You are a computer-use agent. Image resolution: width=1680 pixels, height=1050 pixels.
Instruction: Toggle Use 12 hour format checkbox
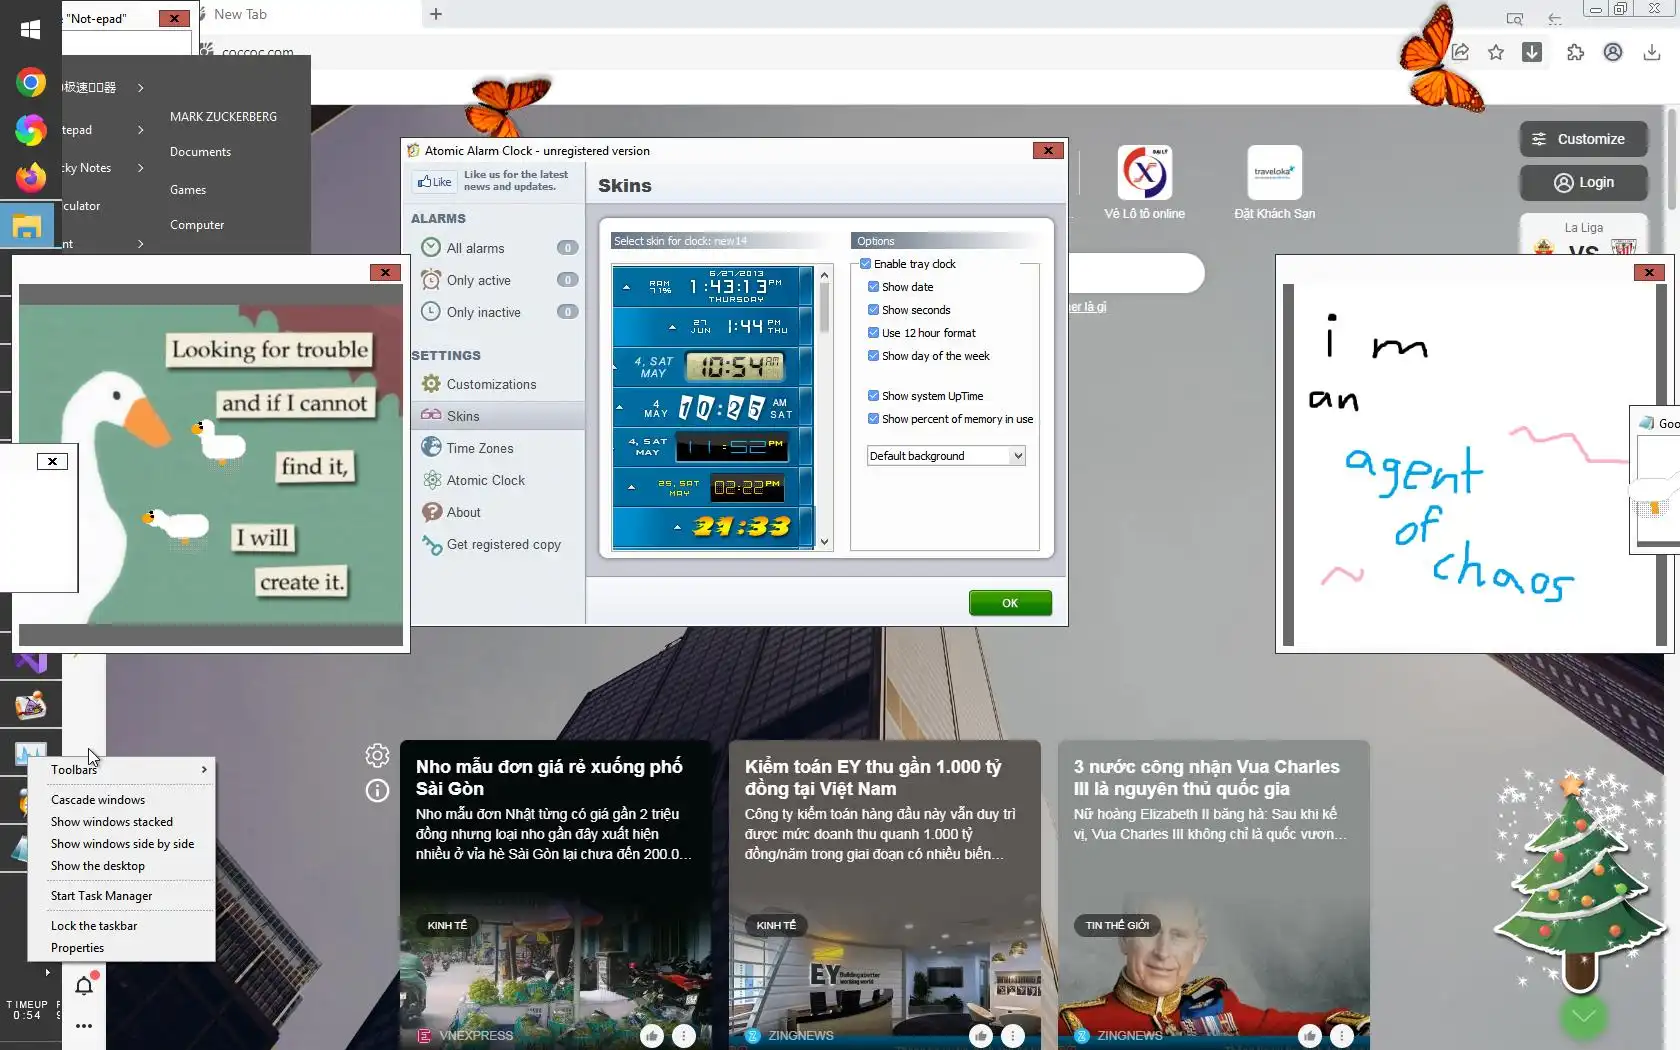pos(874,333)
